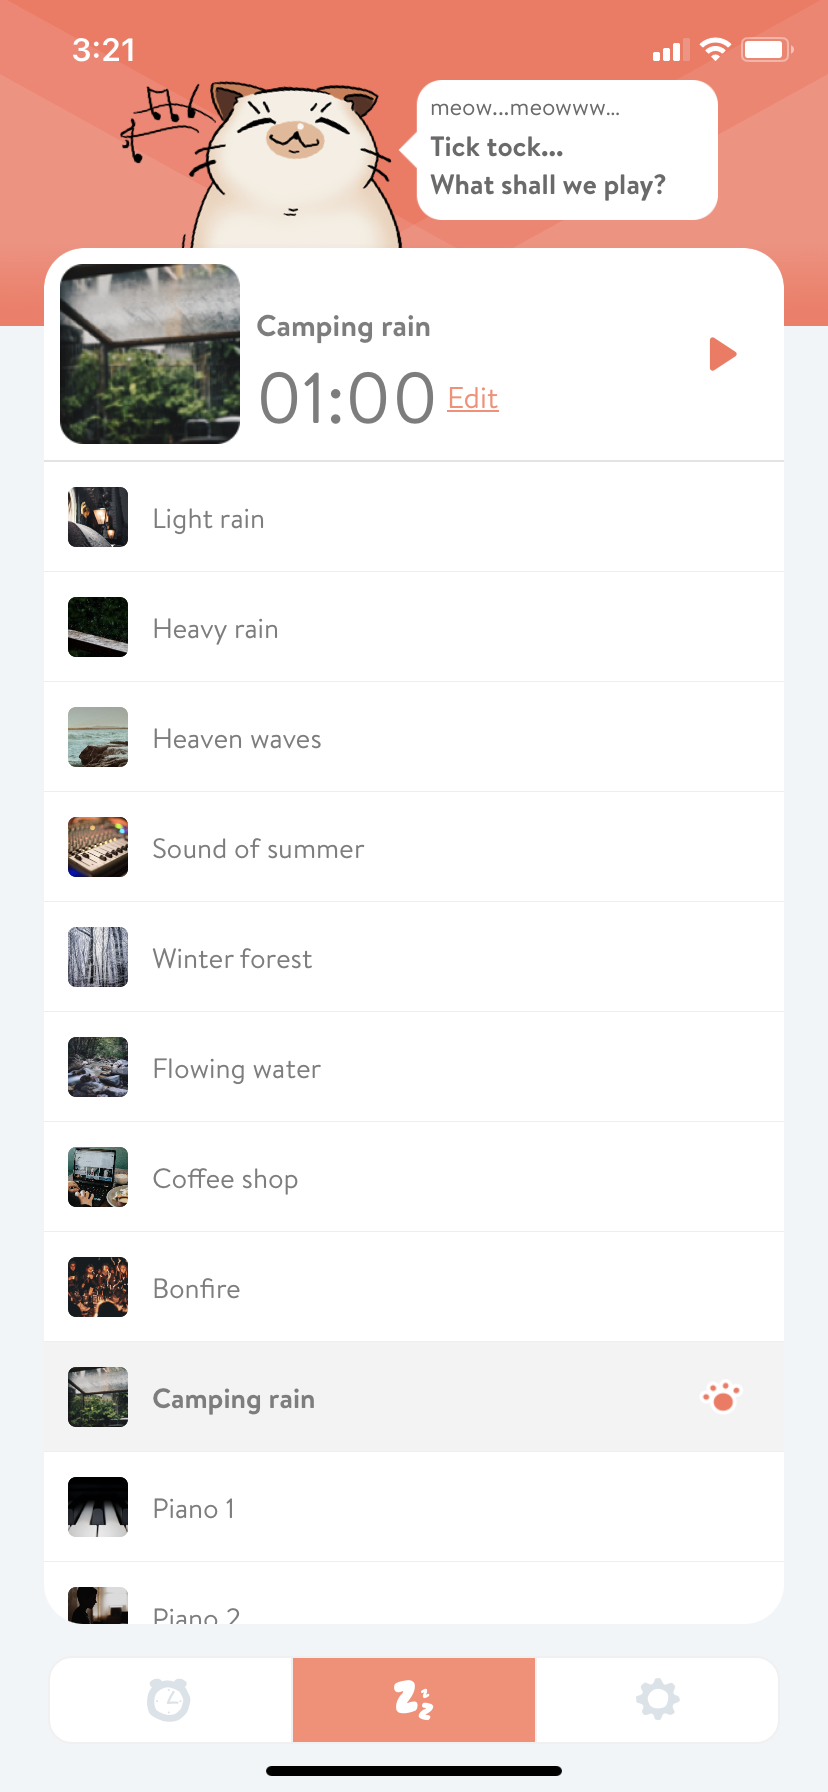Select the Winter forest picture icon
The image size is (828, 1792).
(x=98, y=957)
